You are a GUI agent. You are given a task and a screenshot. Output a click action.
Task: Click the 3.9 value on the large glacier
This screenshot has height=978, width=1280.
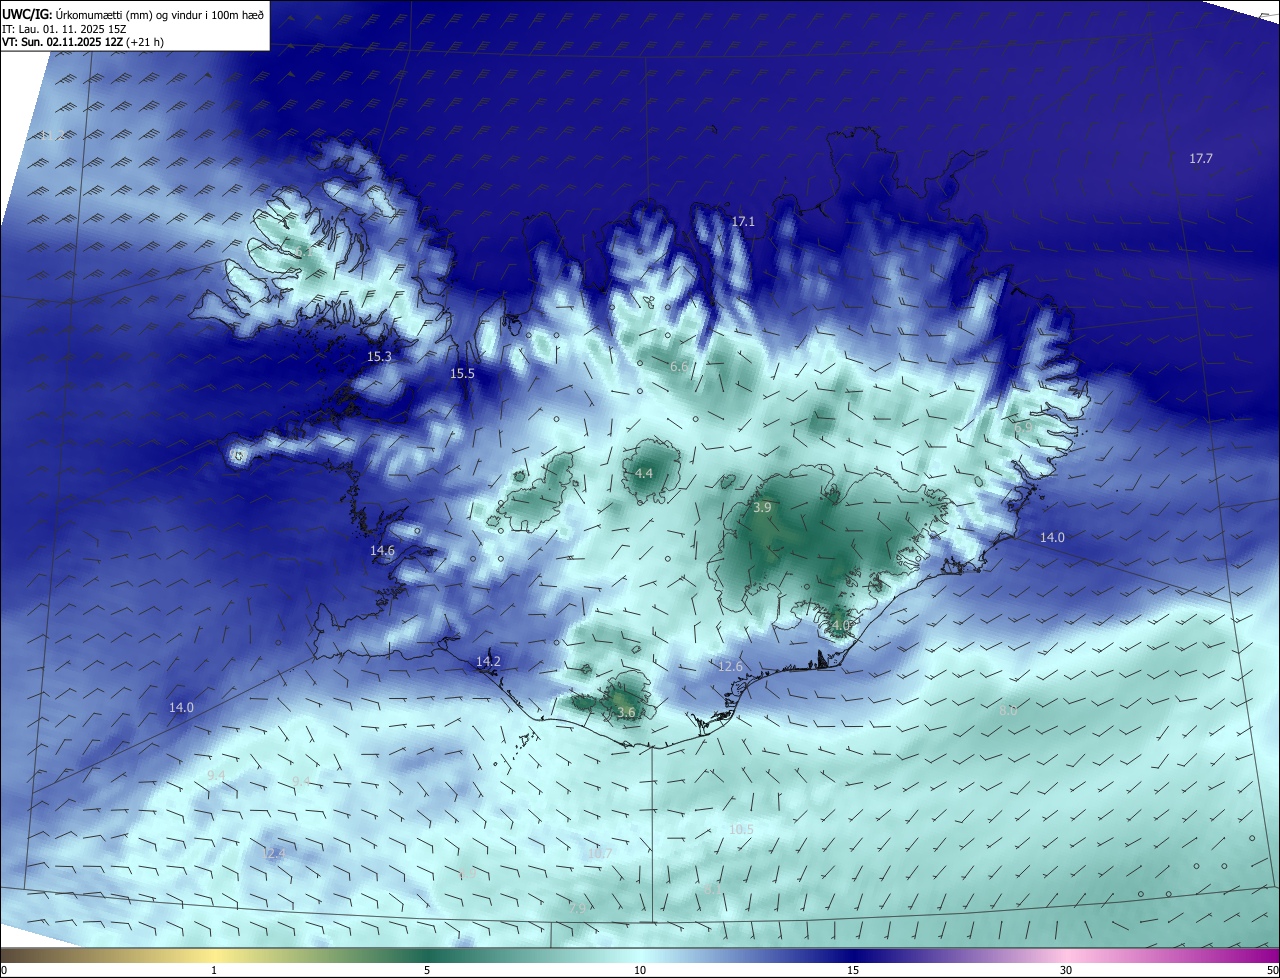[762, 508]
